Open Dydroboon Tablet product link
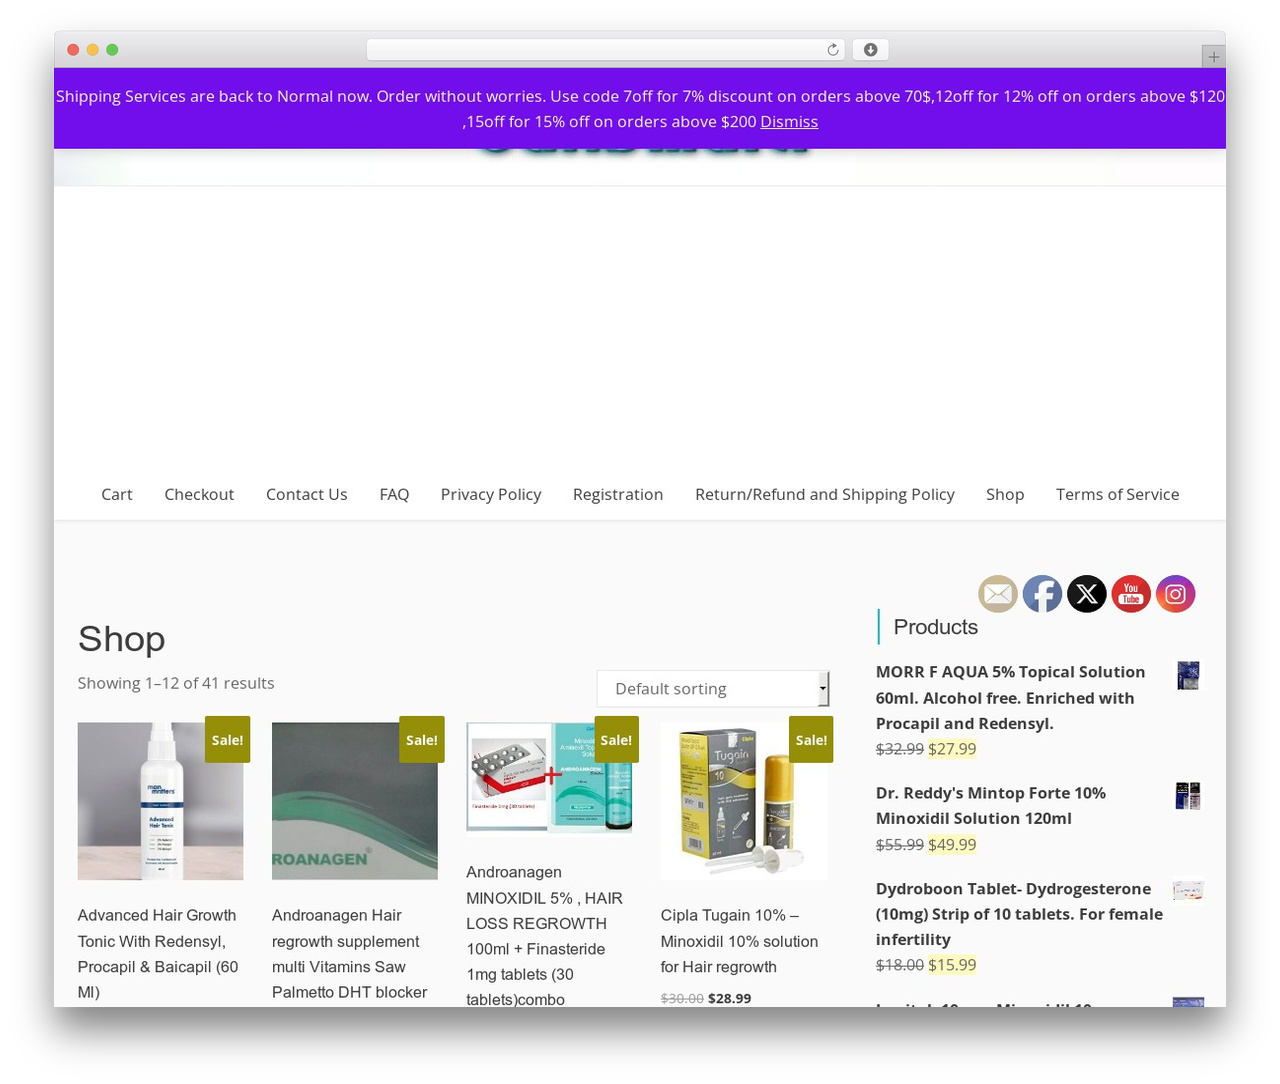The width and height of the screenshot is (1280, 1084). click(1019, 914)
